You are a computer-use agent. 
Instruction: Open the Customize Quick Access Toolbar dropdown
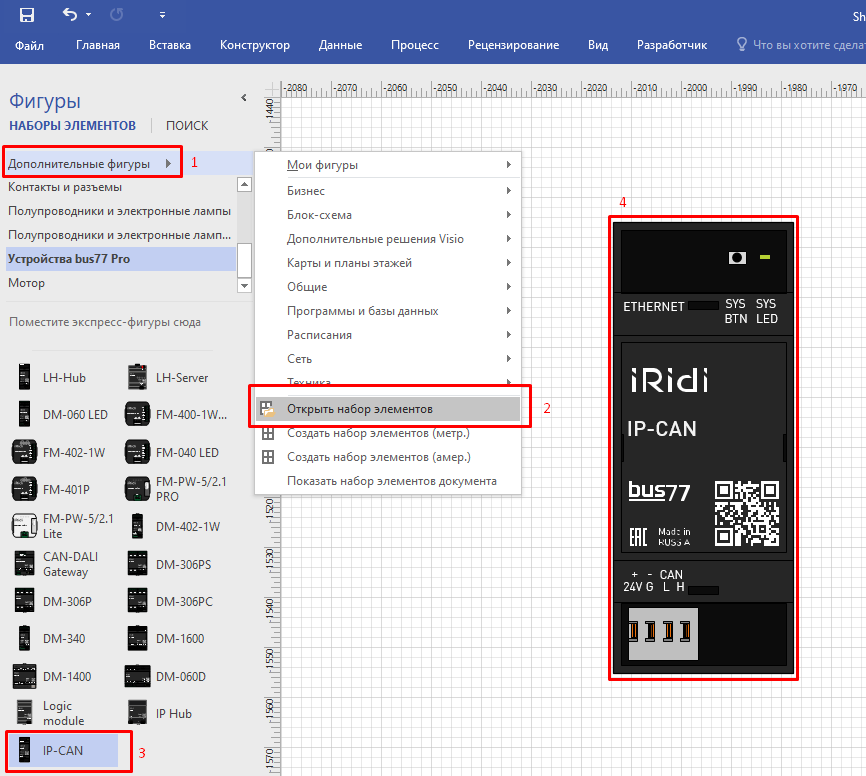[160, 13]
